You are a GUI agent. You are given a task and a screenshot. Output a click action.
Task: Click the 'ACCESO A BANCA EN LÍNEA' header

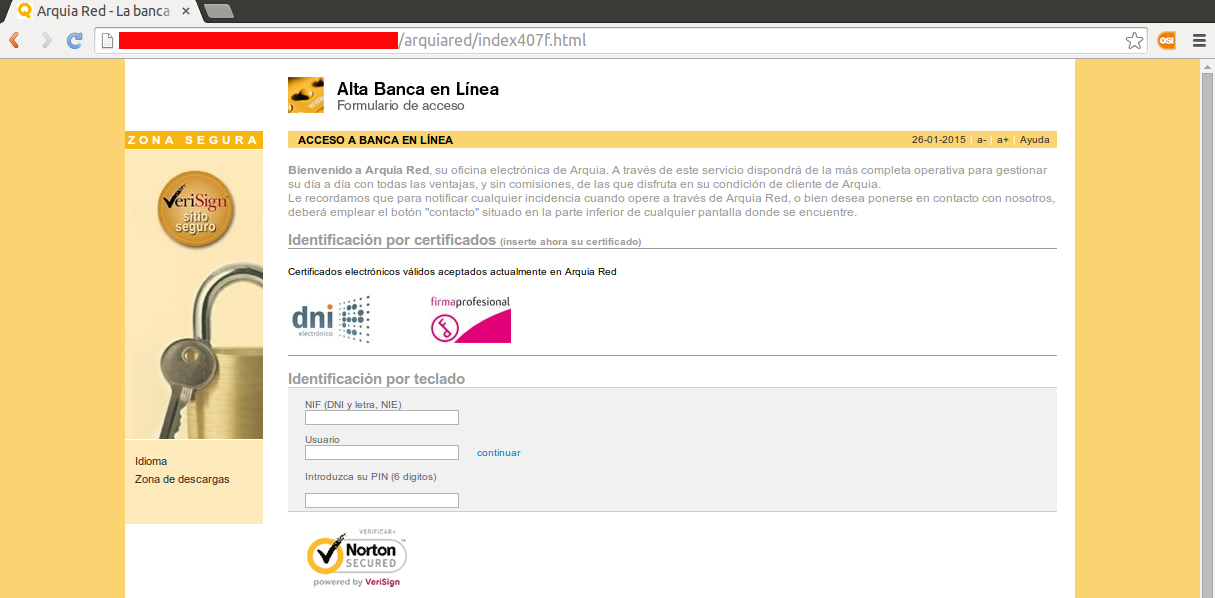(375, 140)
